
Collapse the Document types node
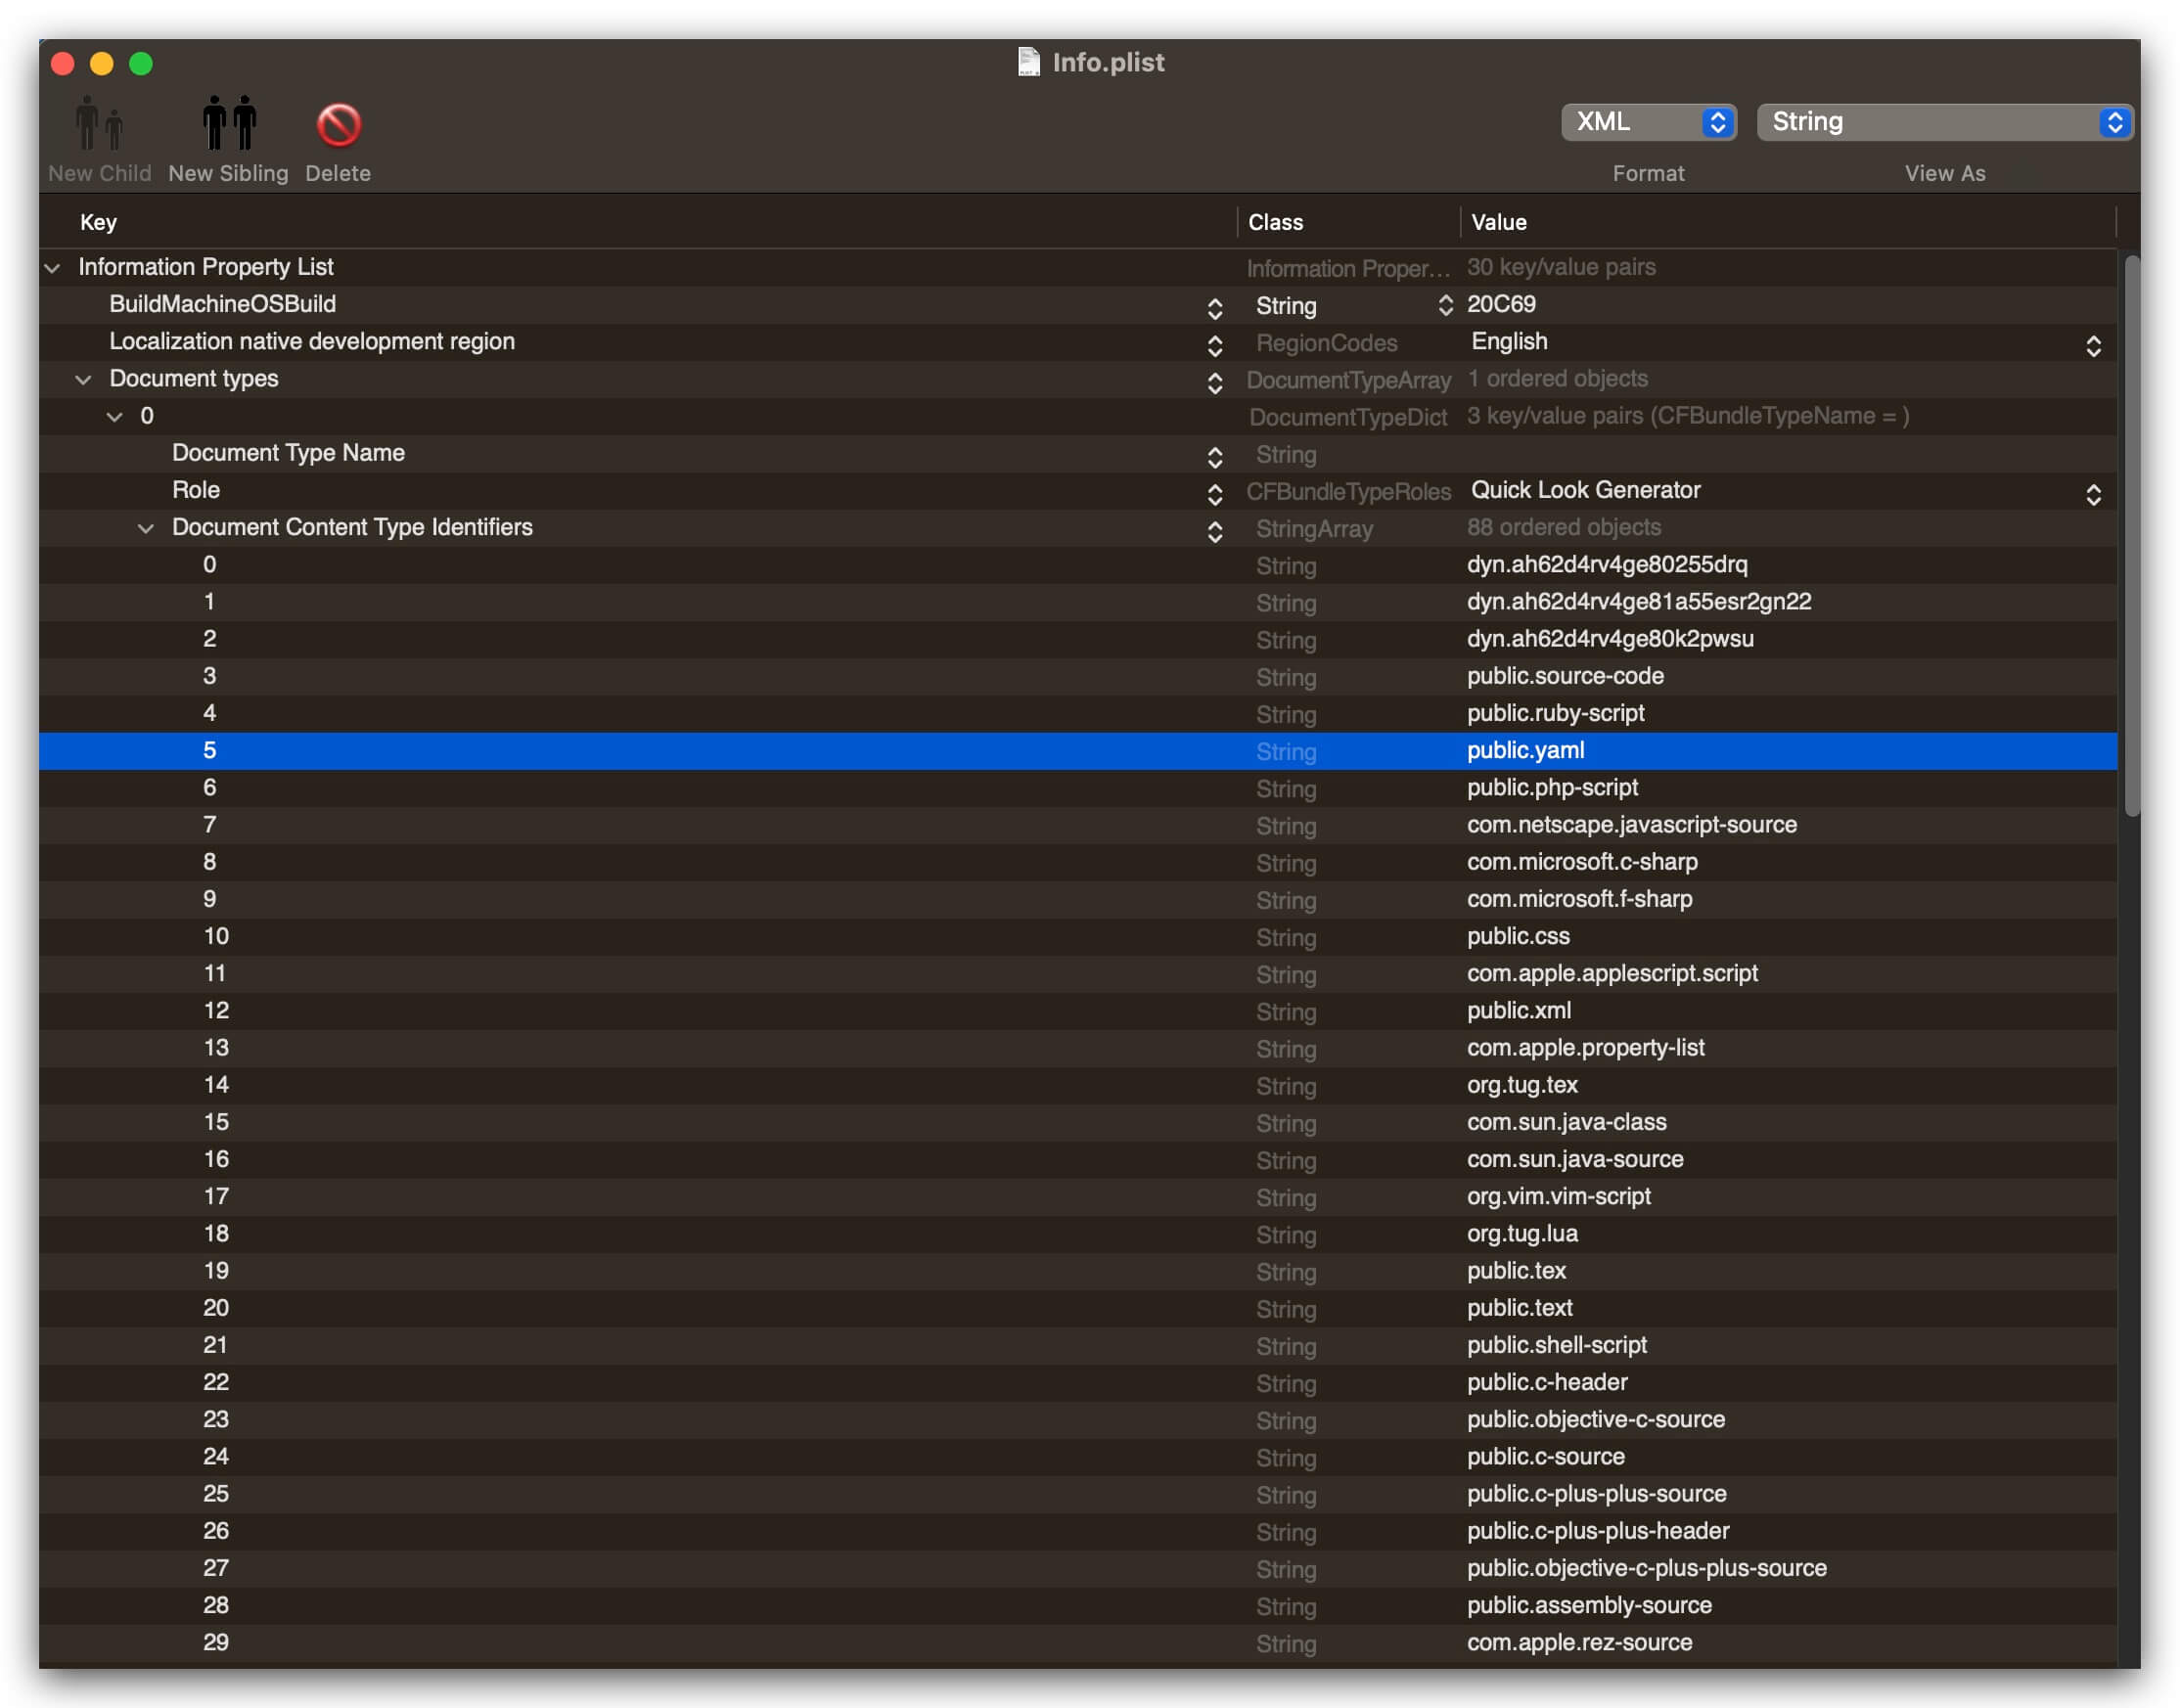tap(82, 379)
